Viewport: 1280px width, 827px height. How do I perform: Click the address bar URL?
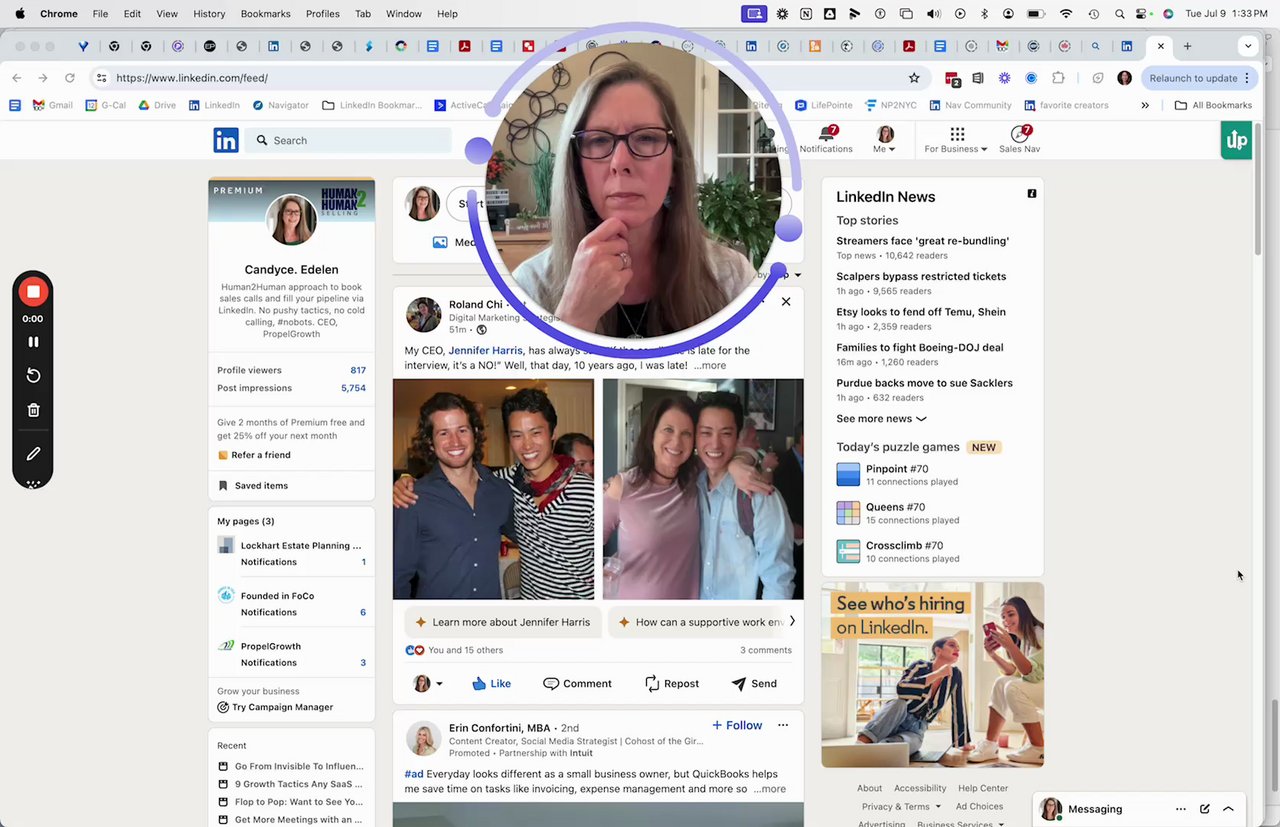(192, 78)
